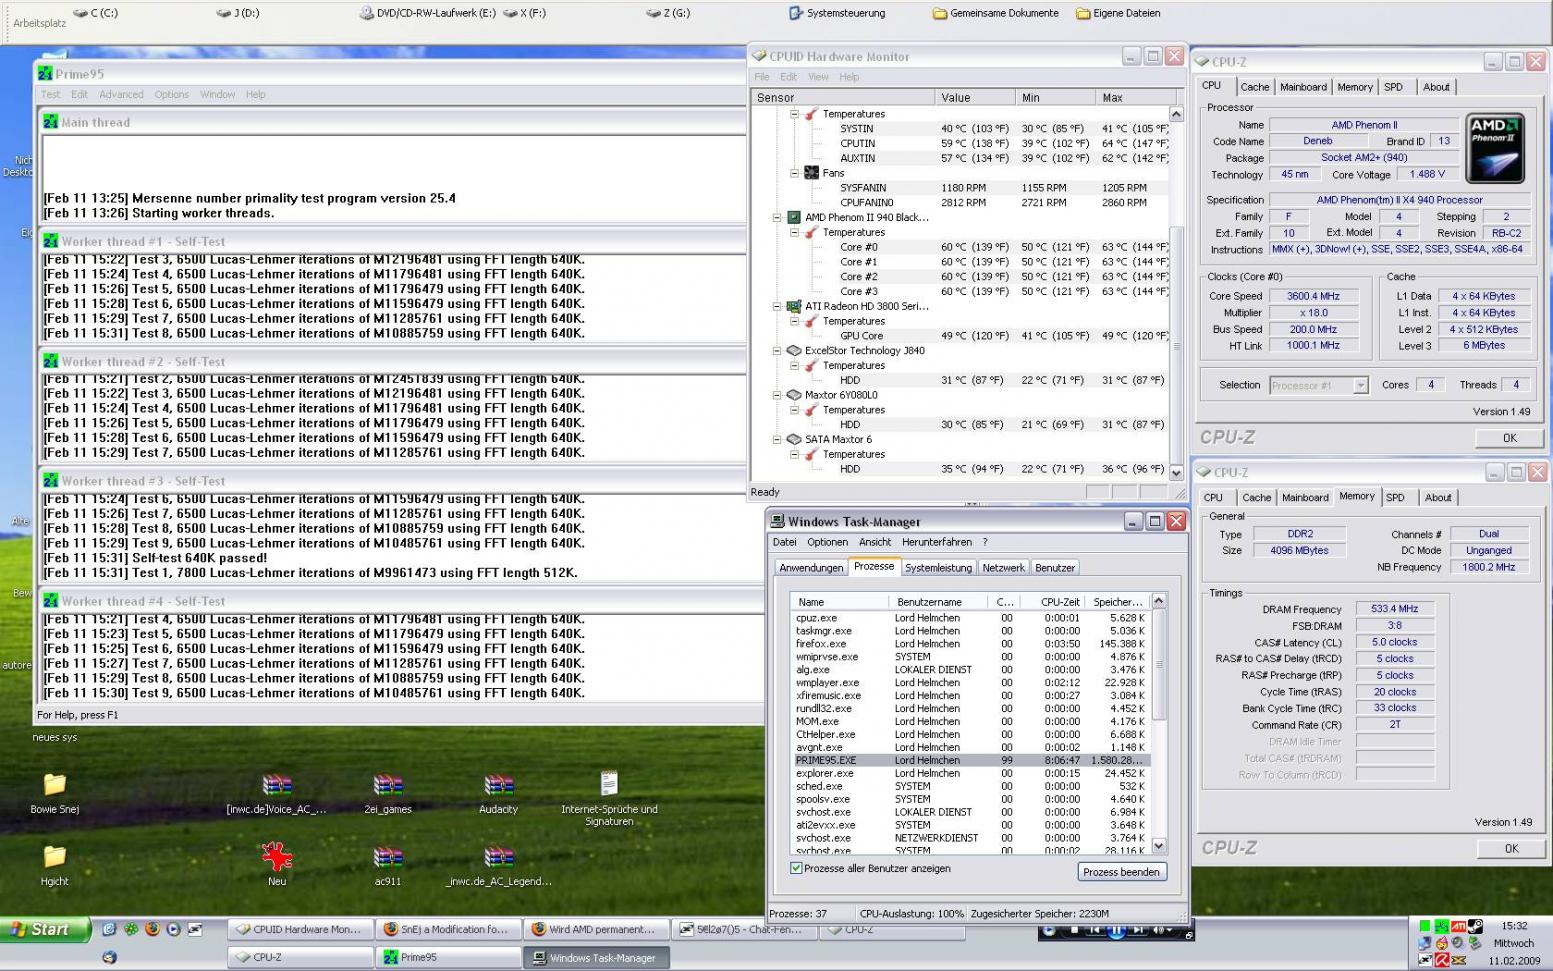Screen dimensions: 1553x971
Task: Open Advanced menu in Prime95
Action: point(121,94)
